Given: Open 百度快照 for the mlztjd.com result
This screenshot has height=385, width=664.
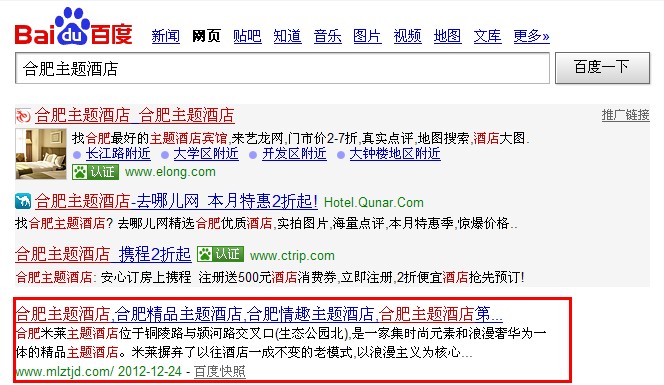Looking at the screenshot, I should point(219,371).
